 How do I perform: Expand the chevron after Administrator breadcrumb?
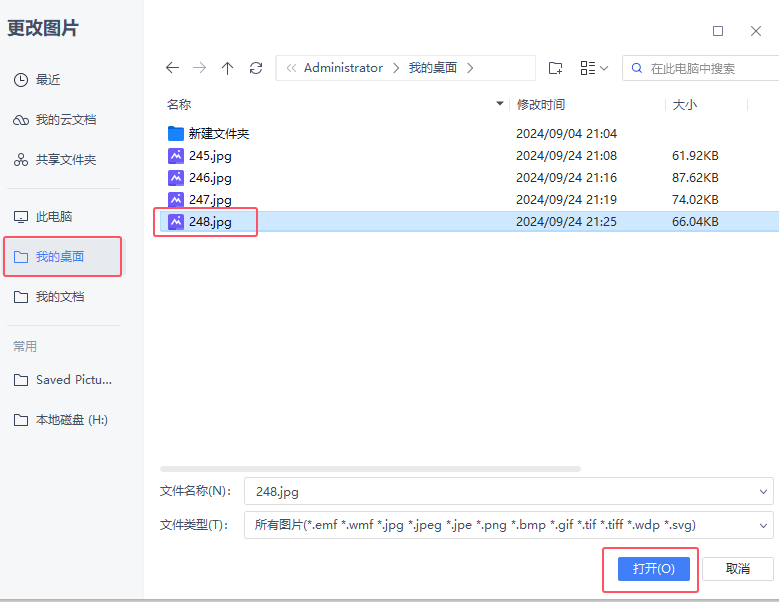coord(396,68)
